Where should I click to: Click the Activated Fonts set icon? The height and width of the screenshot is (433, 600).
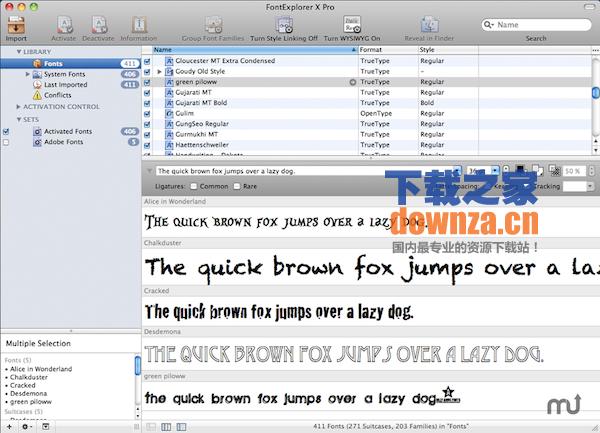click(x=37, y=131)
